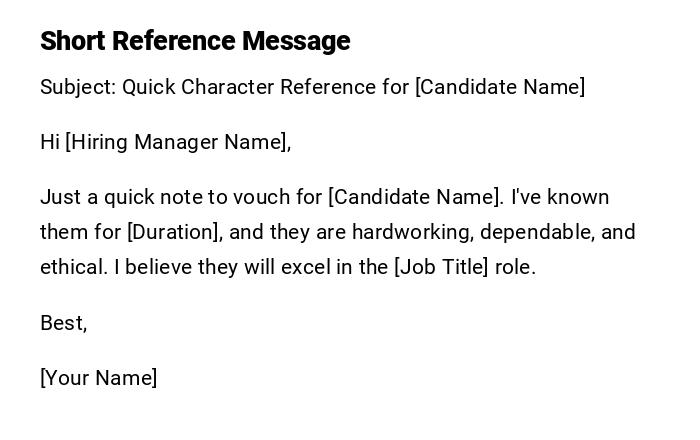
Task: Click the closing word Best
Action: [x=62, y=323]
